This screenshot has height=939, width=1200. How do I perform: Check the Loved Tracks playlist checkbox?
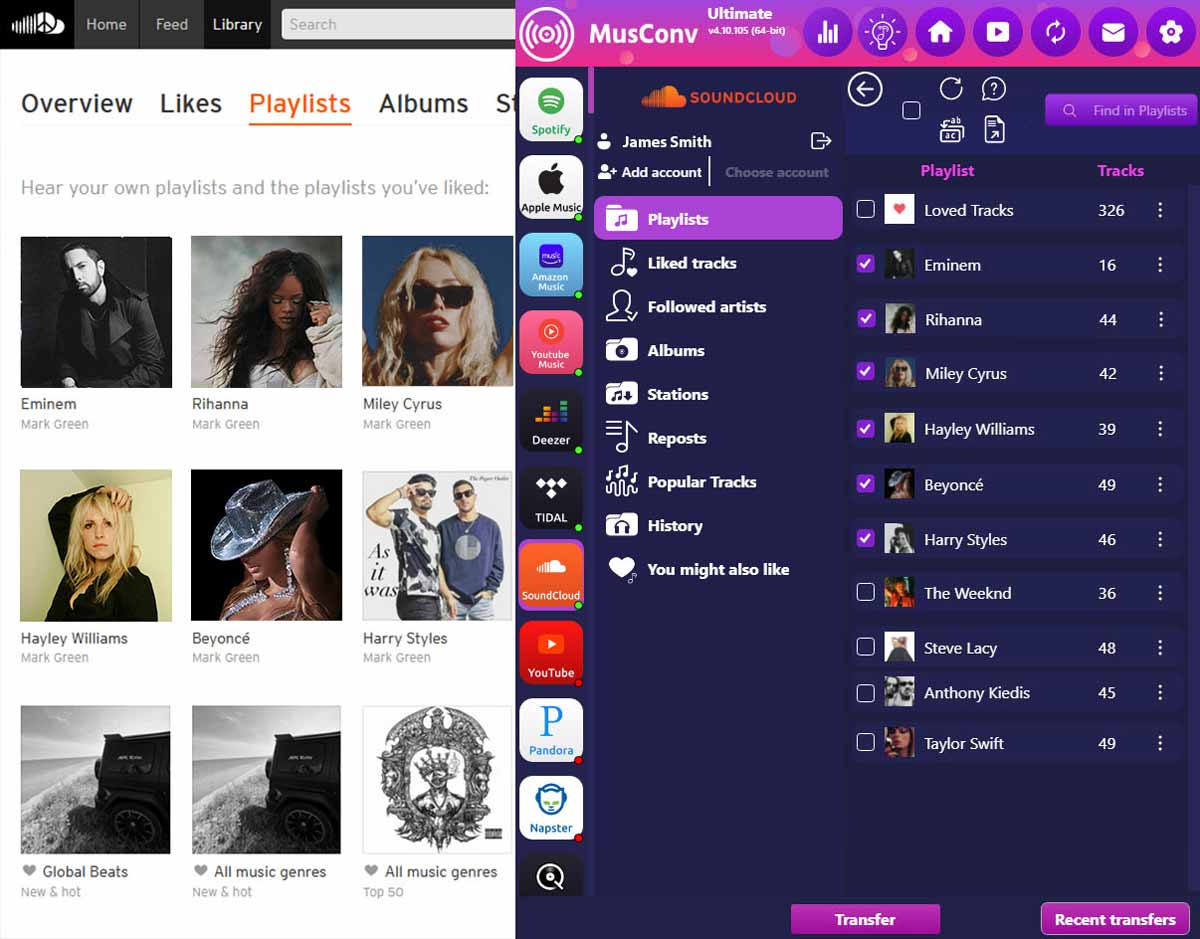865,210
